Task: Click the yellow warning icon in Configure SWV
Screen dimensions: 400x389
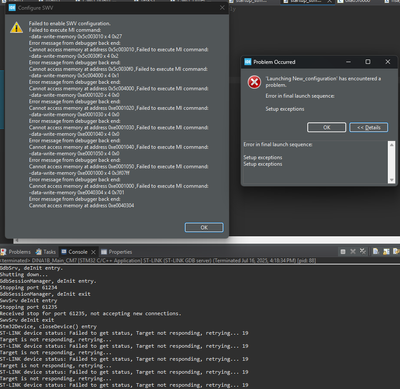Action: coord(16,28)
